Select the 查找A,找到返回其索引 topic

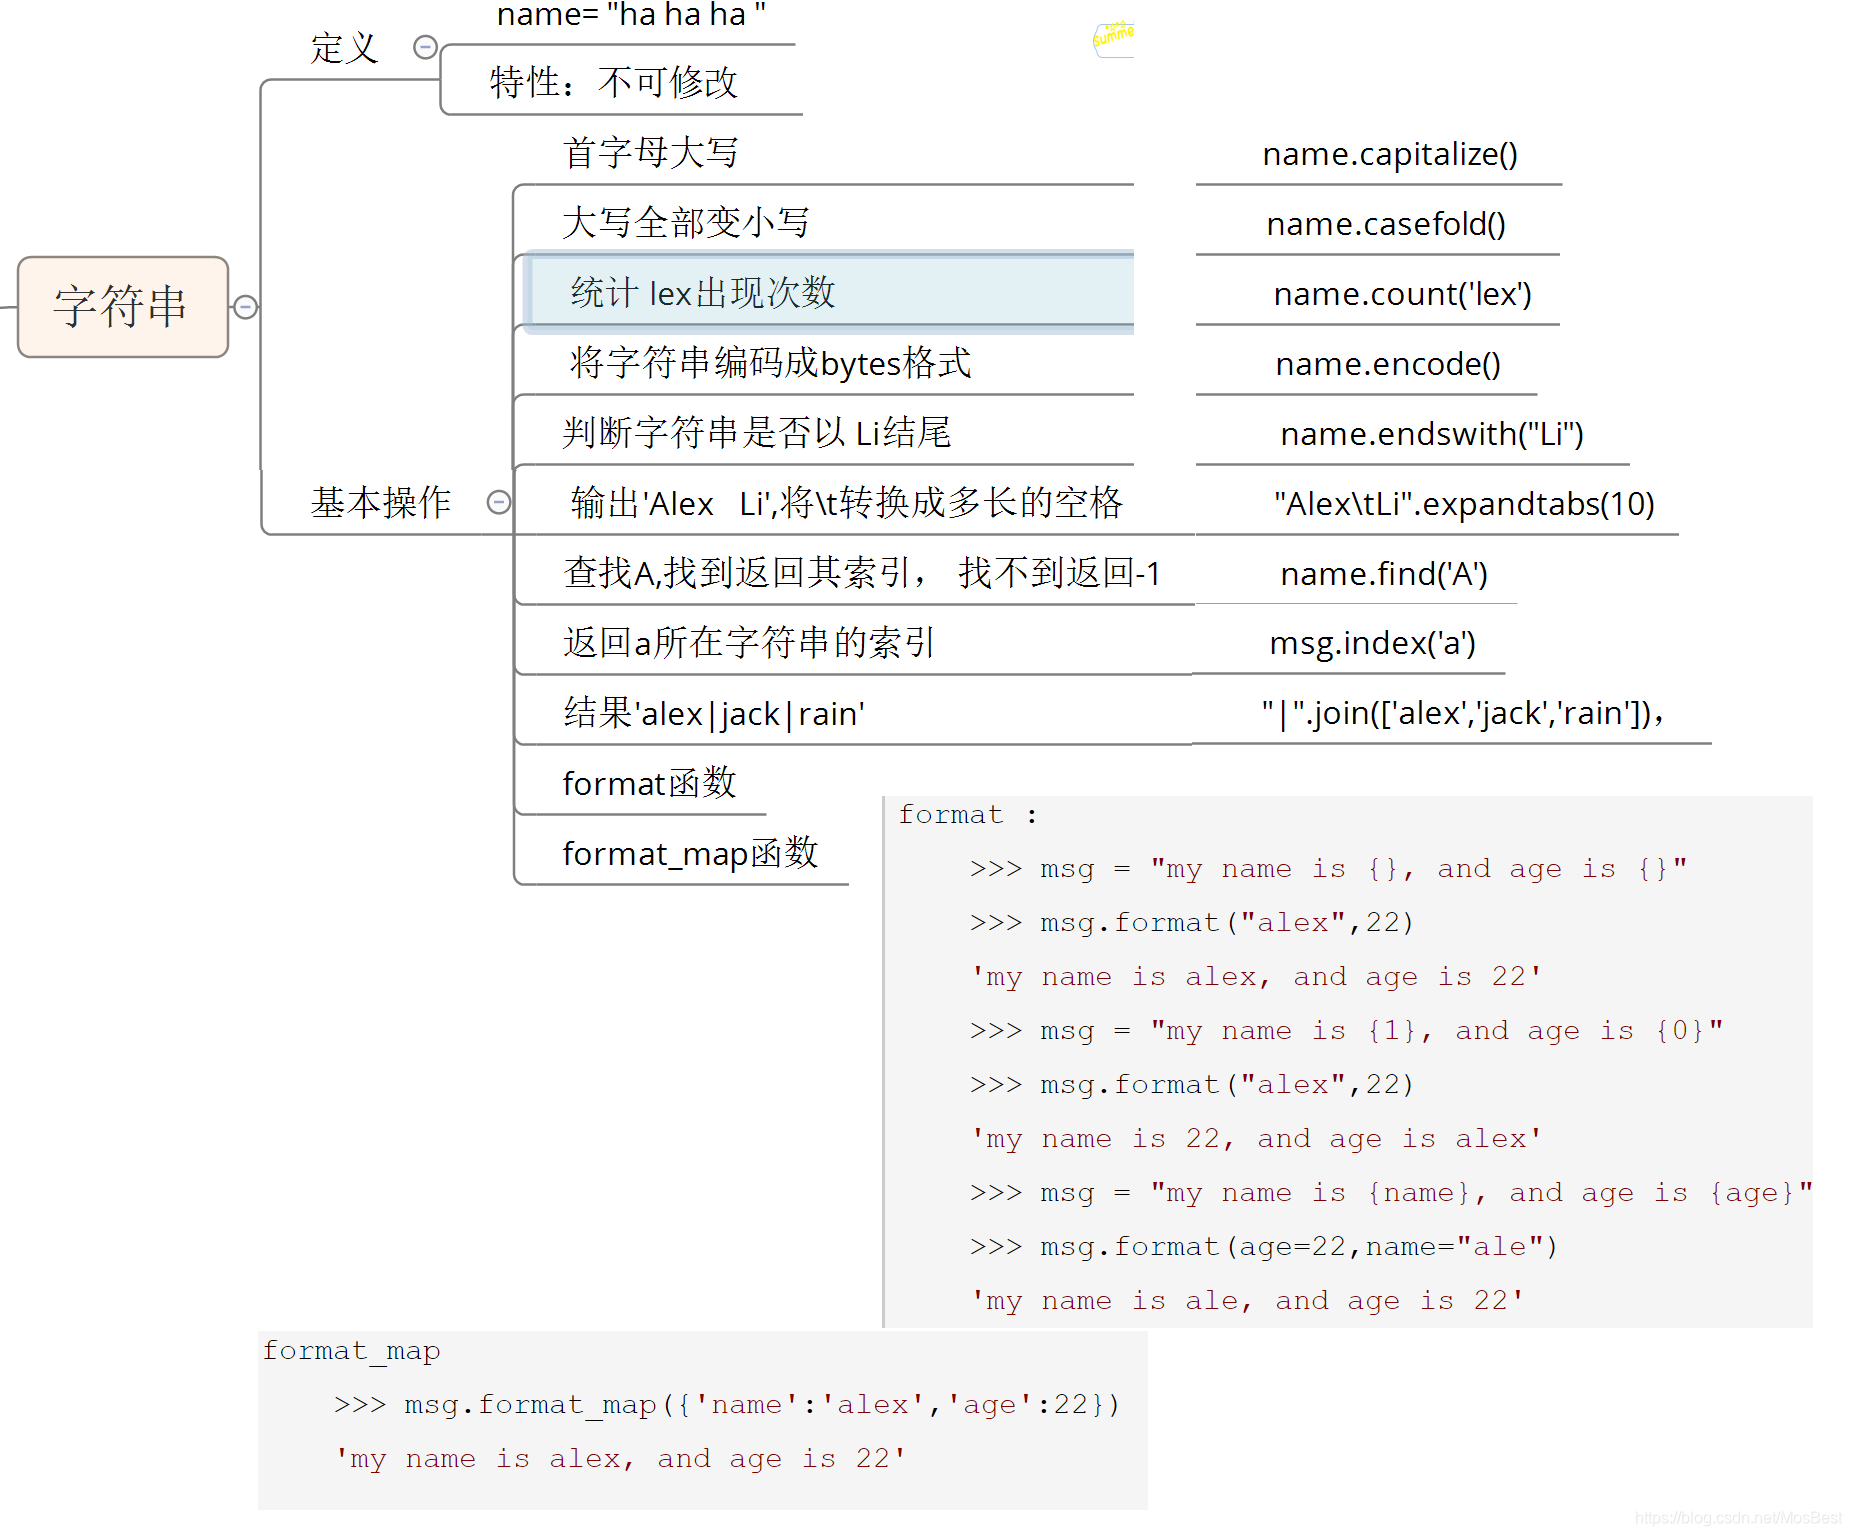(862, 573)
